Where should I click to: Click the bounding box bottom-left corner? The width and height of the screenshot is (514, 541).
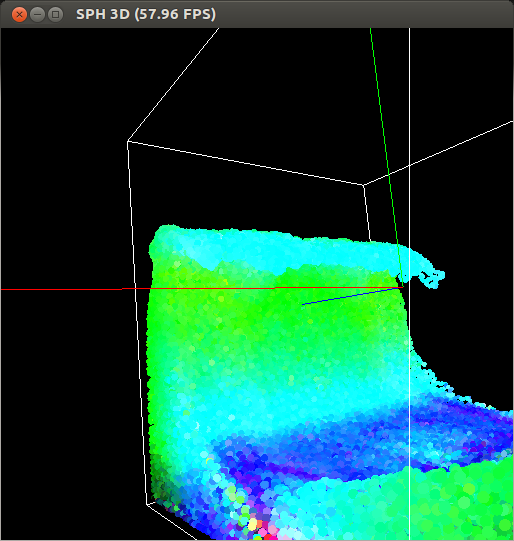click(147, 504)
